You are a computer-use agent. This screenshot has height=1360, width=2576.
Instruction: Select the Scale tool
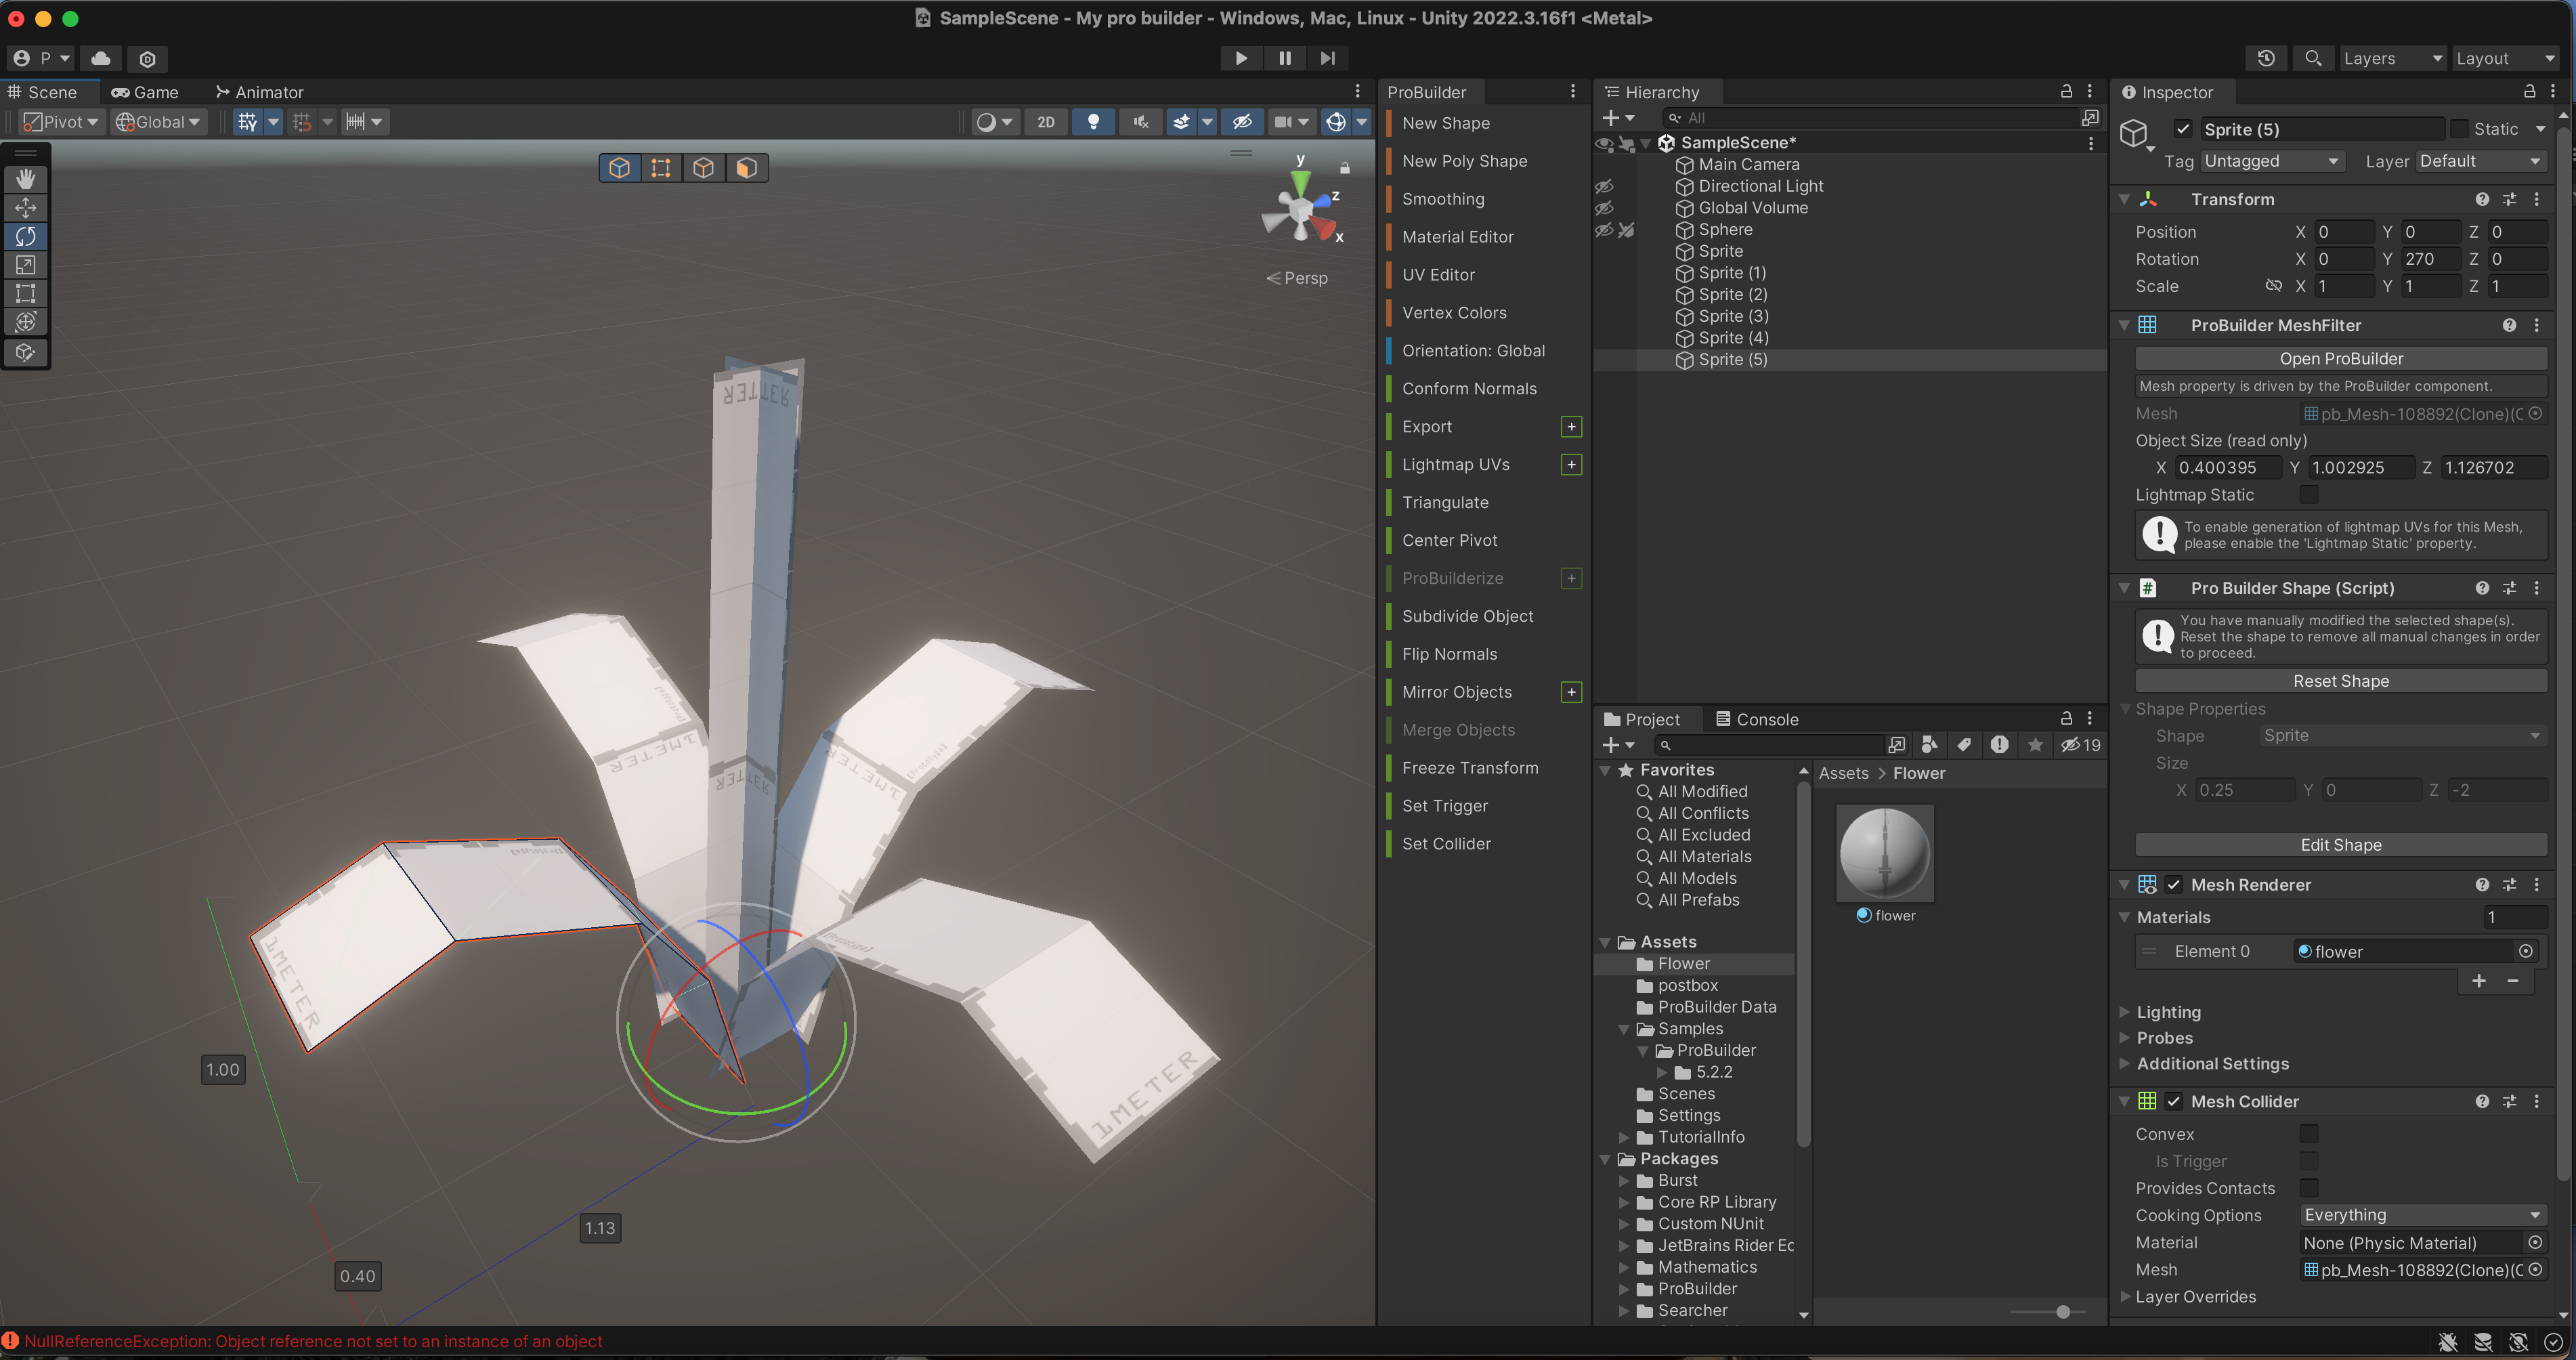(x=26, y=265)
